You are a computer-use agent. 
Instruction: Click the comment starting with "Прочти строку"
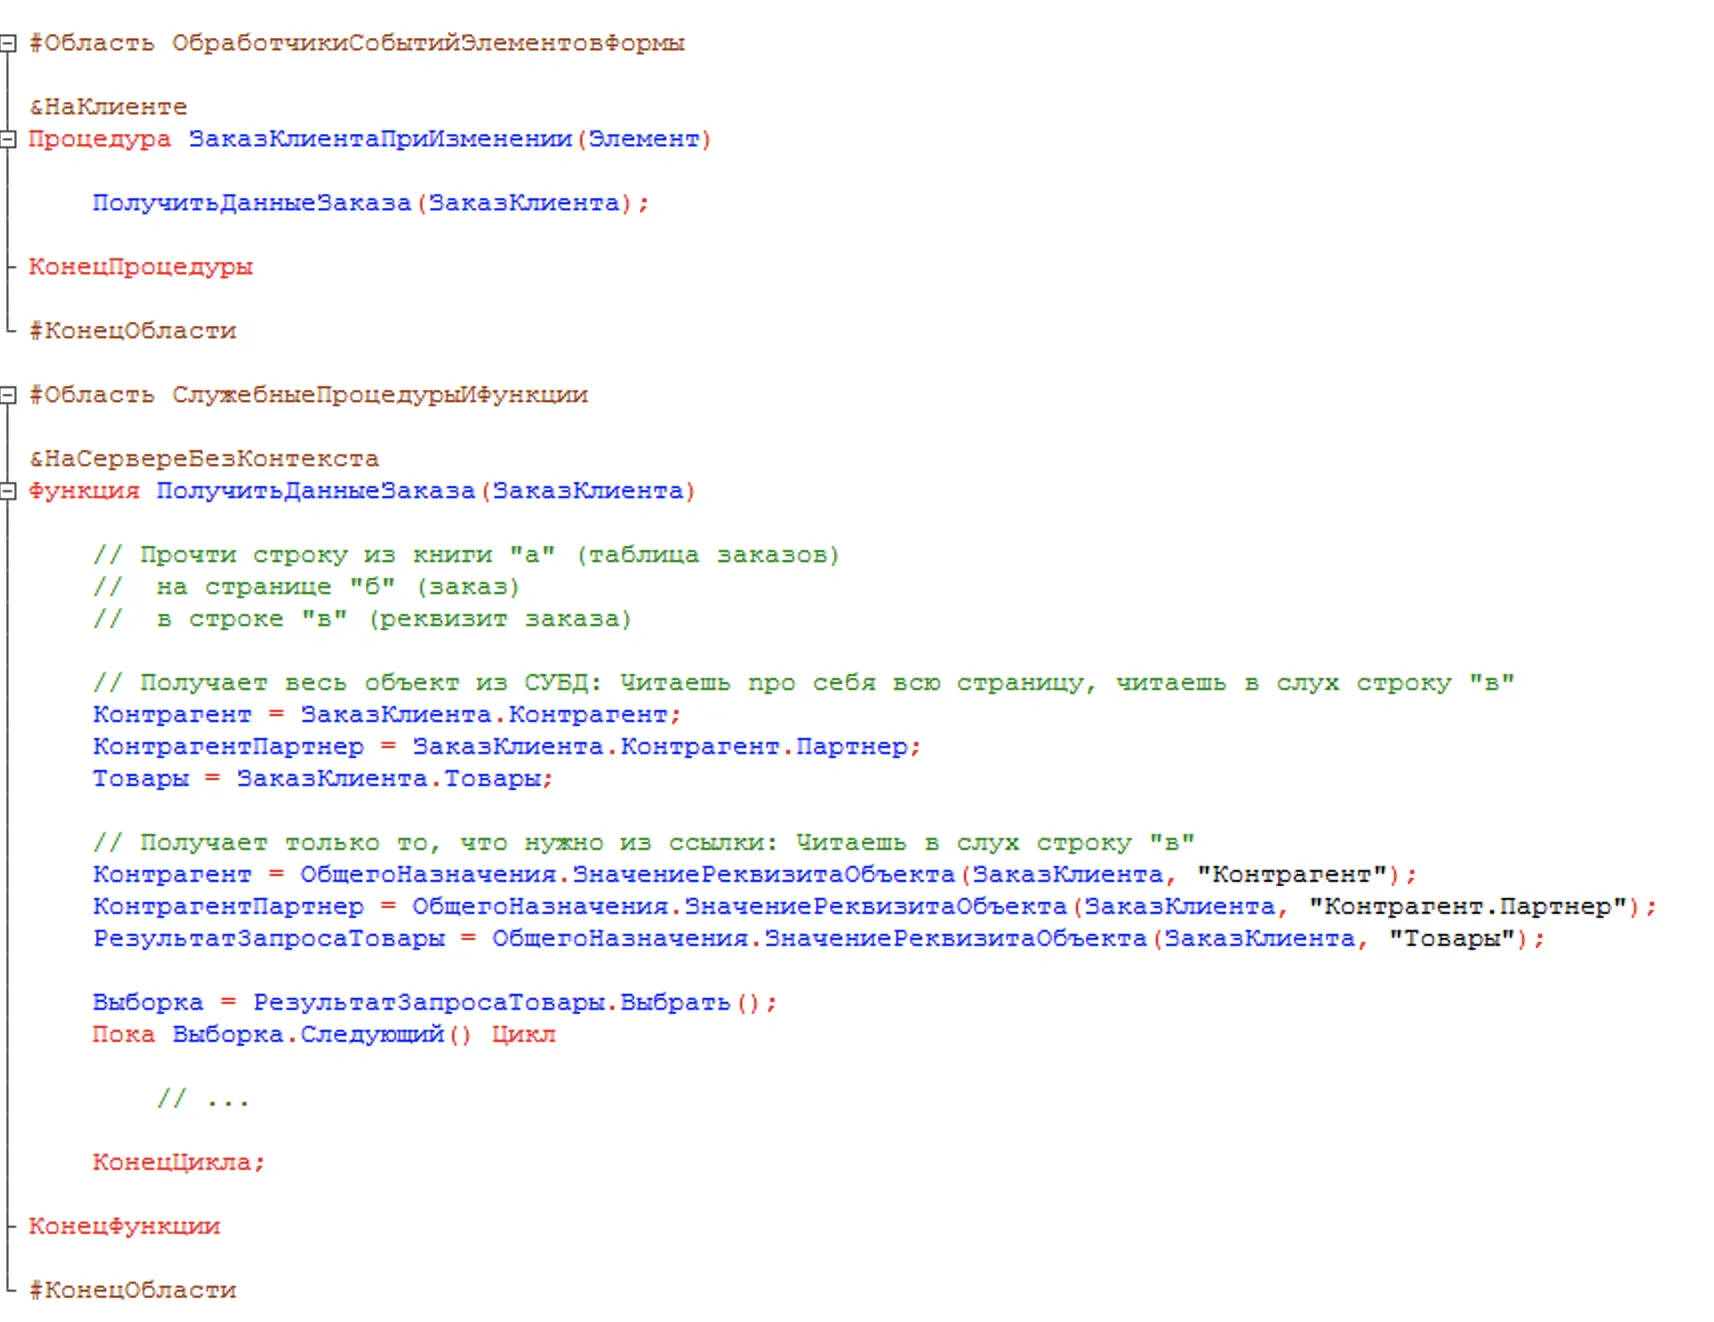[466, 555]
